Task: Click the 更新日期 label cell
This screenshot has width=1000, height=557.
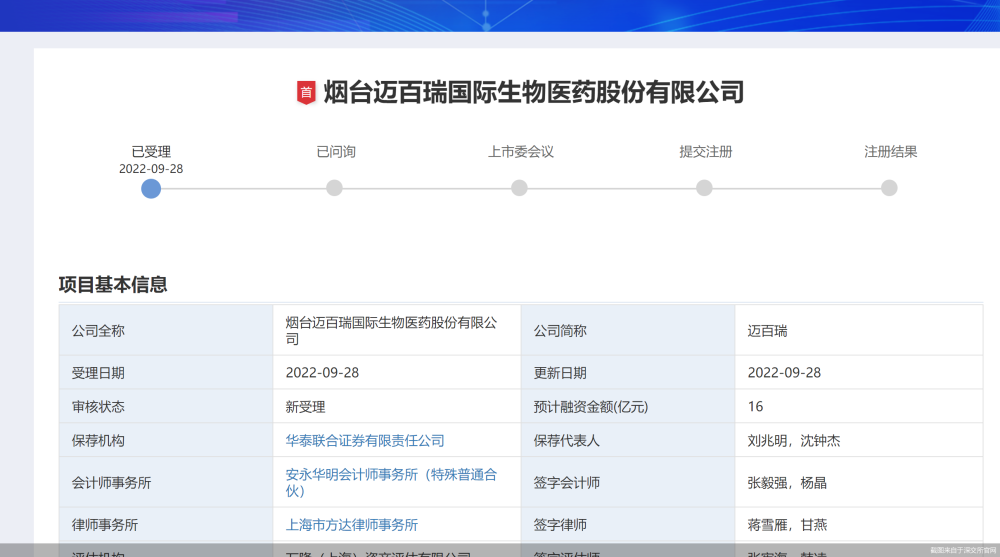Action: 628,373
